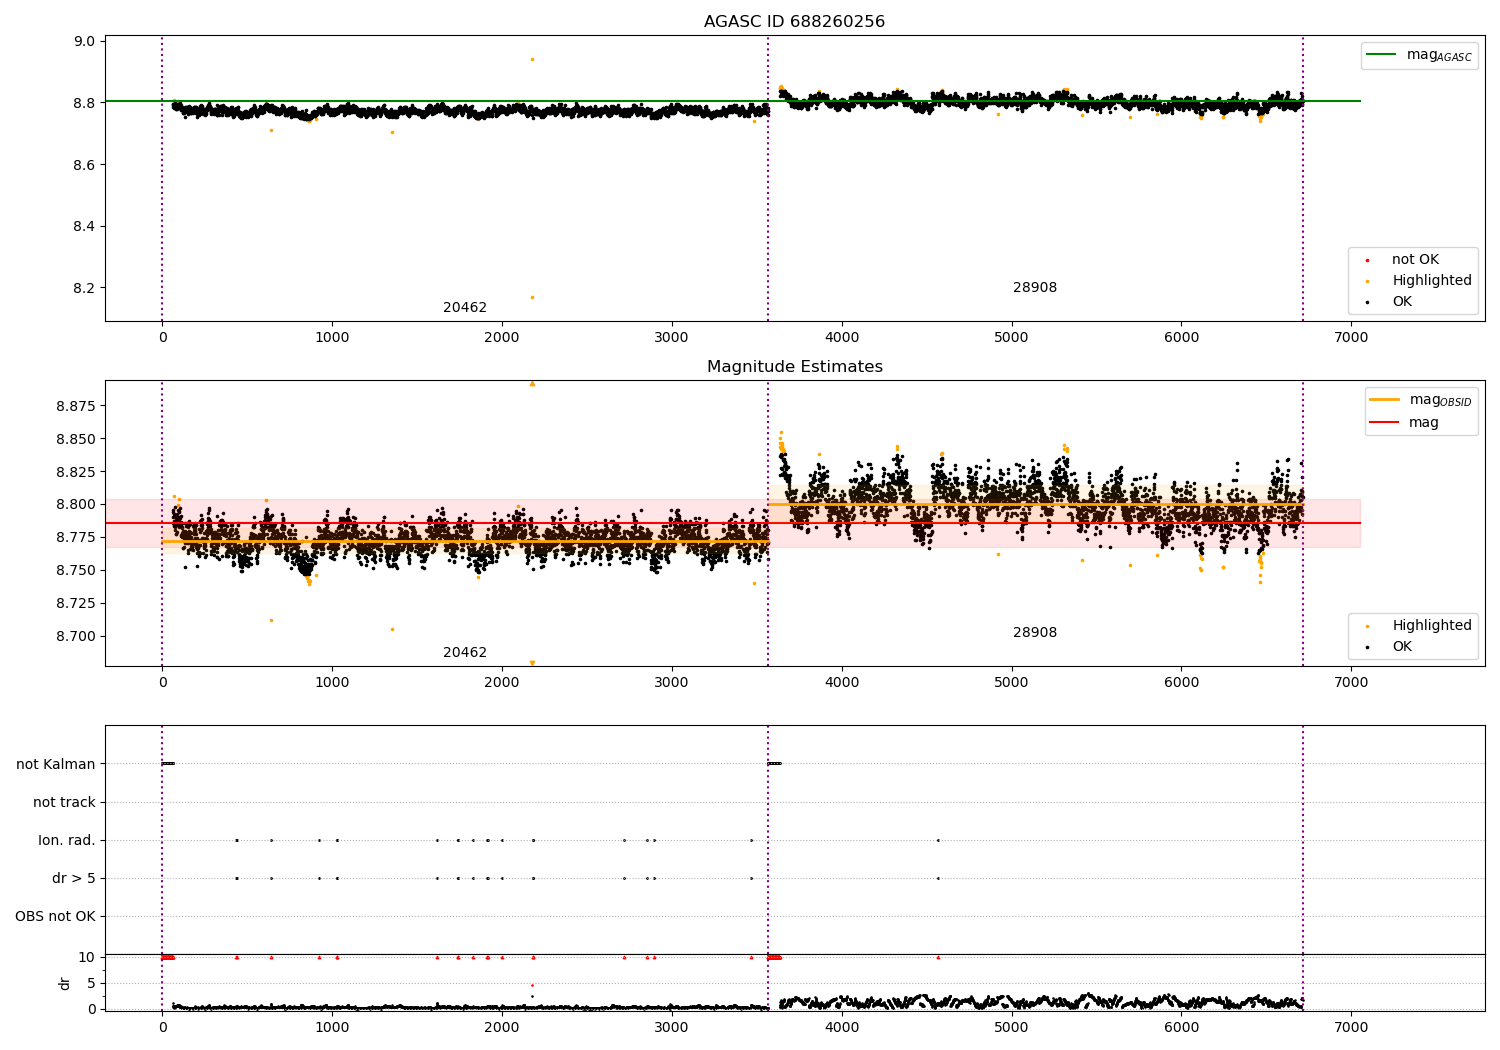Click the 8.4 y-axis tick label
This screenshot has height=1050, width=1500.
coord(85,227)
